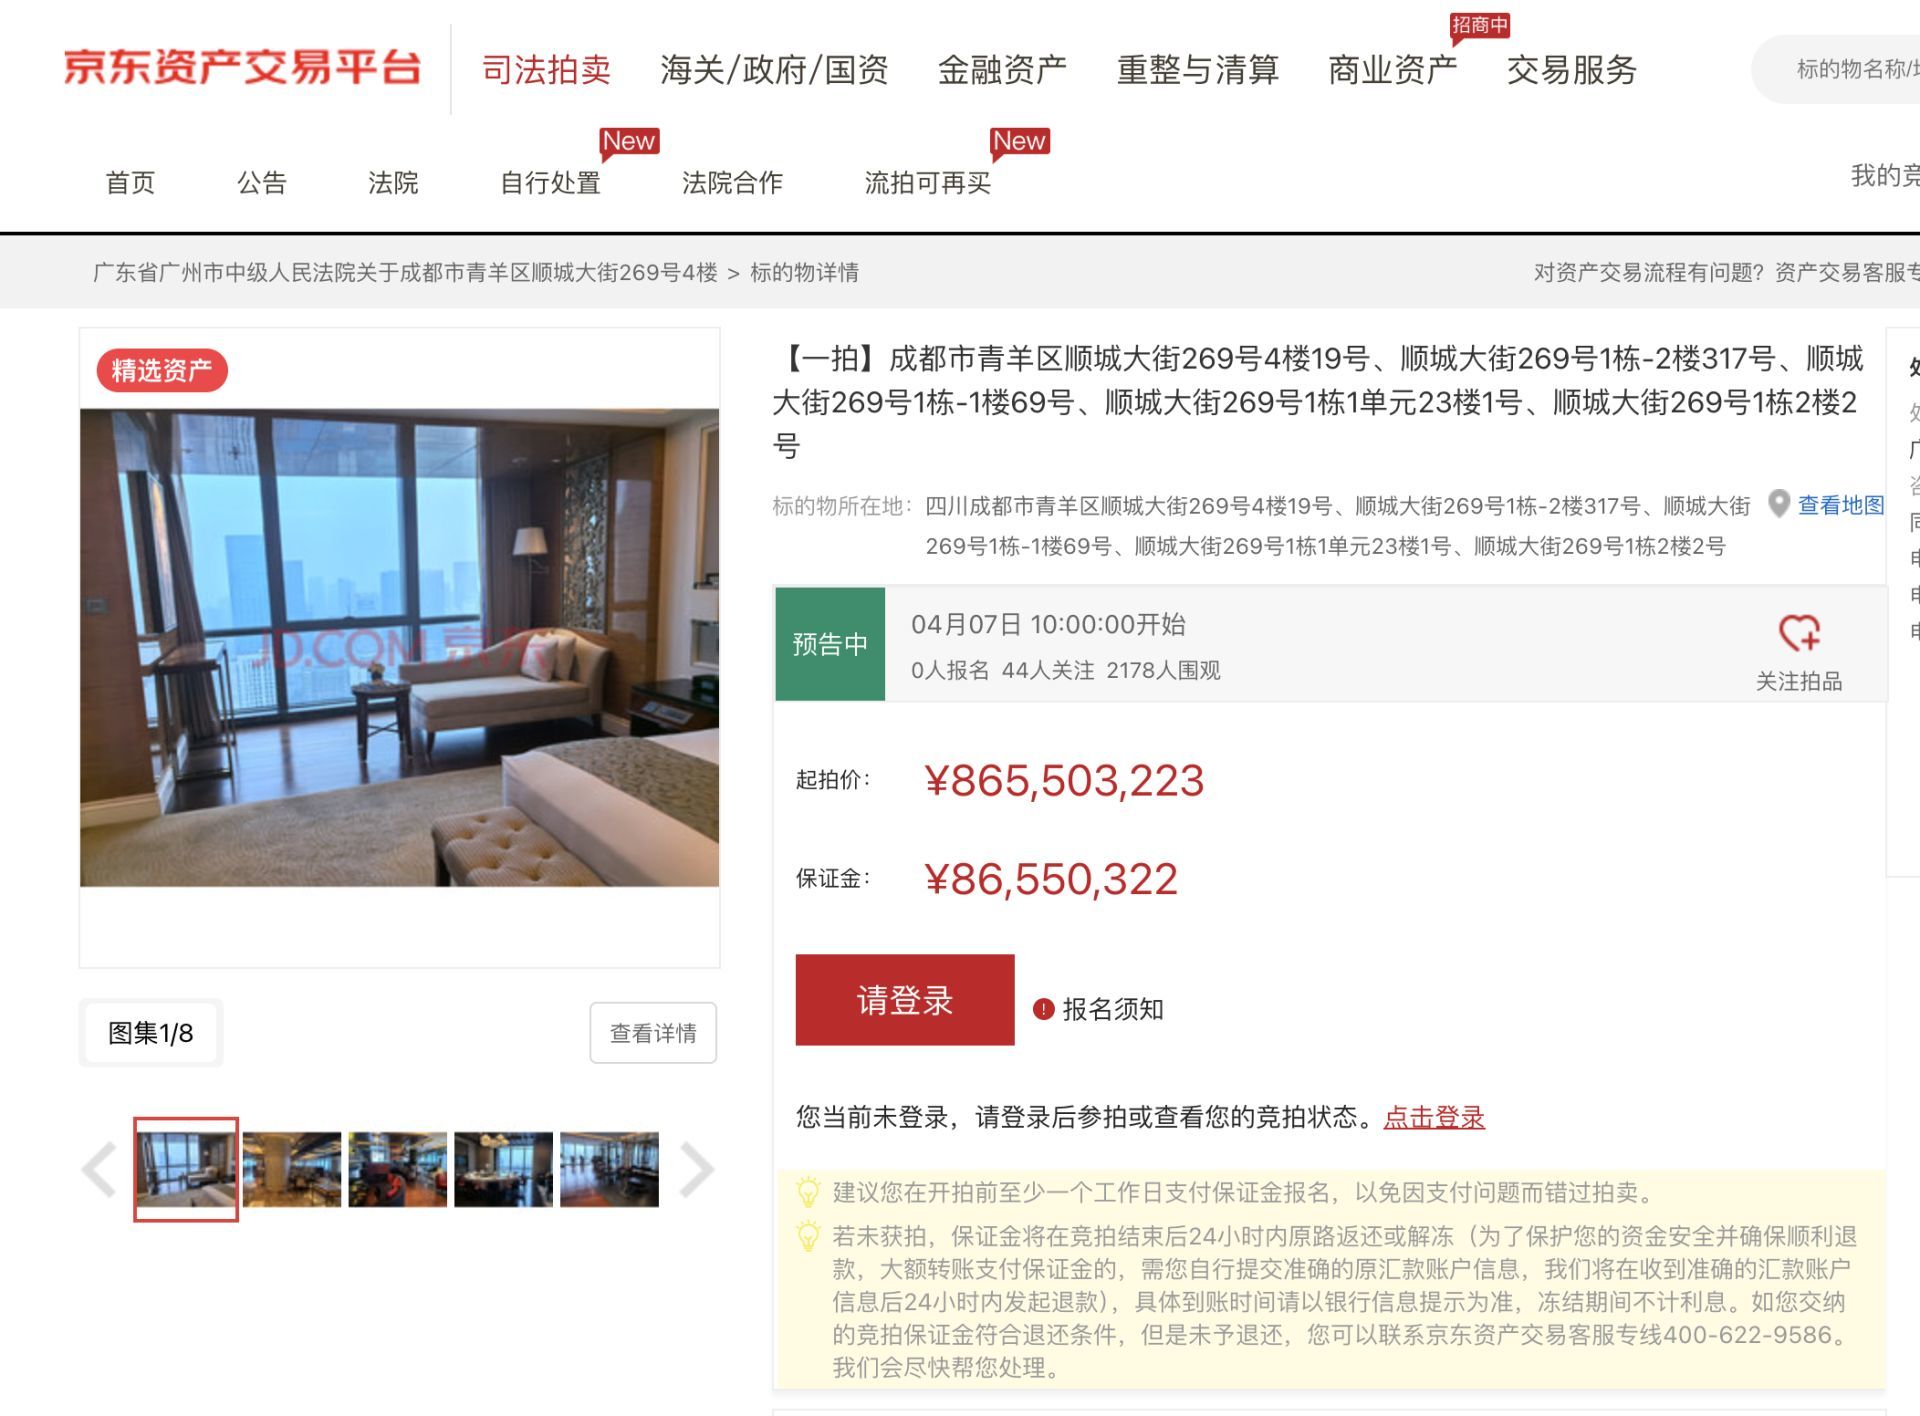Click the red 请登录 button
The width and height of the screenshot is (1920, 1416).
(905, 1000)
